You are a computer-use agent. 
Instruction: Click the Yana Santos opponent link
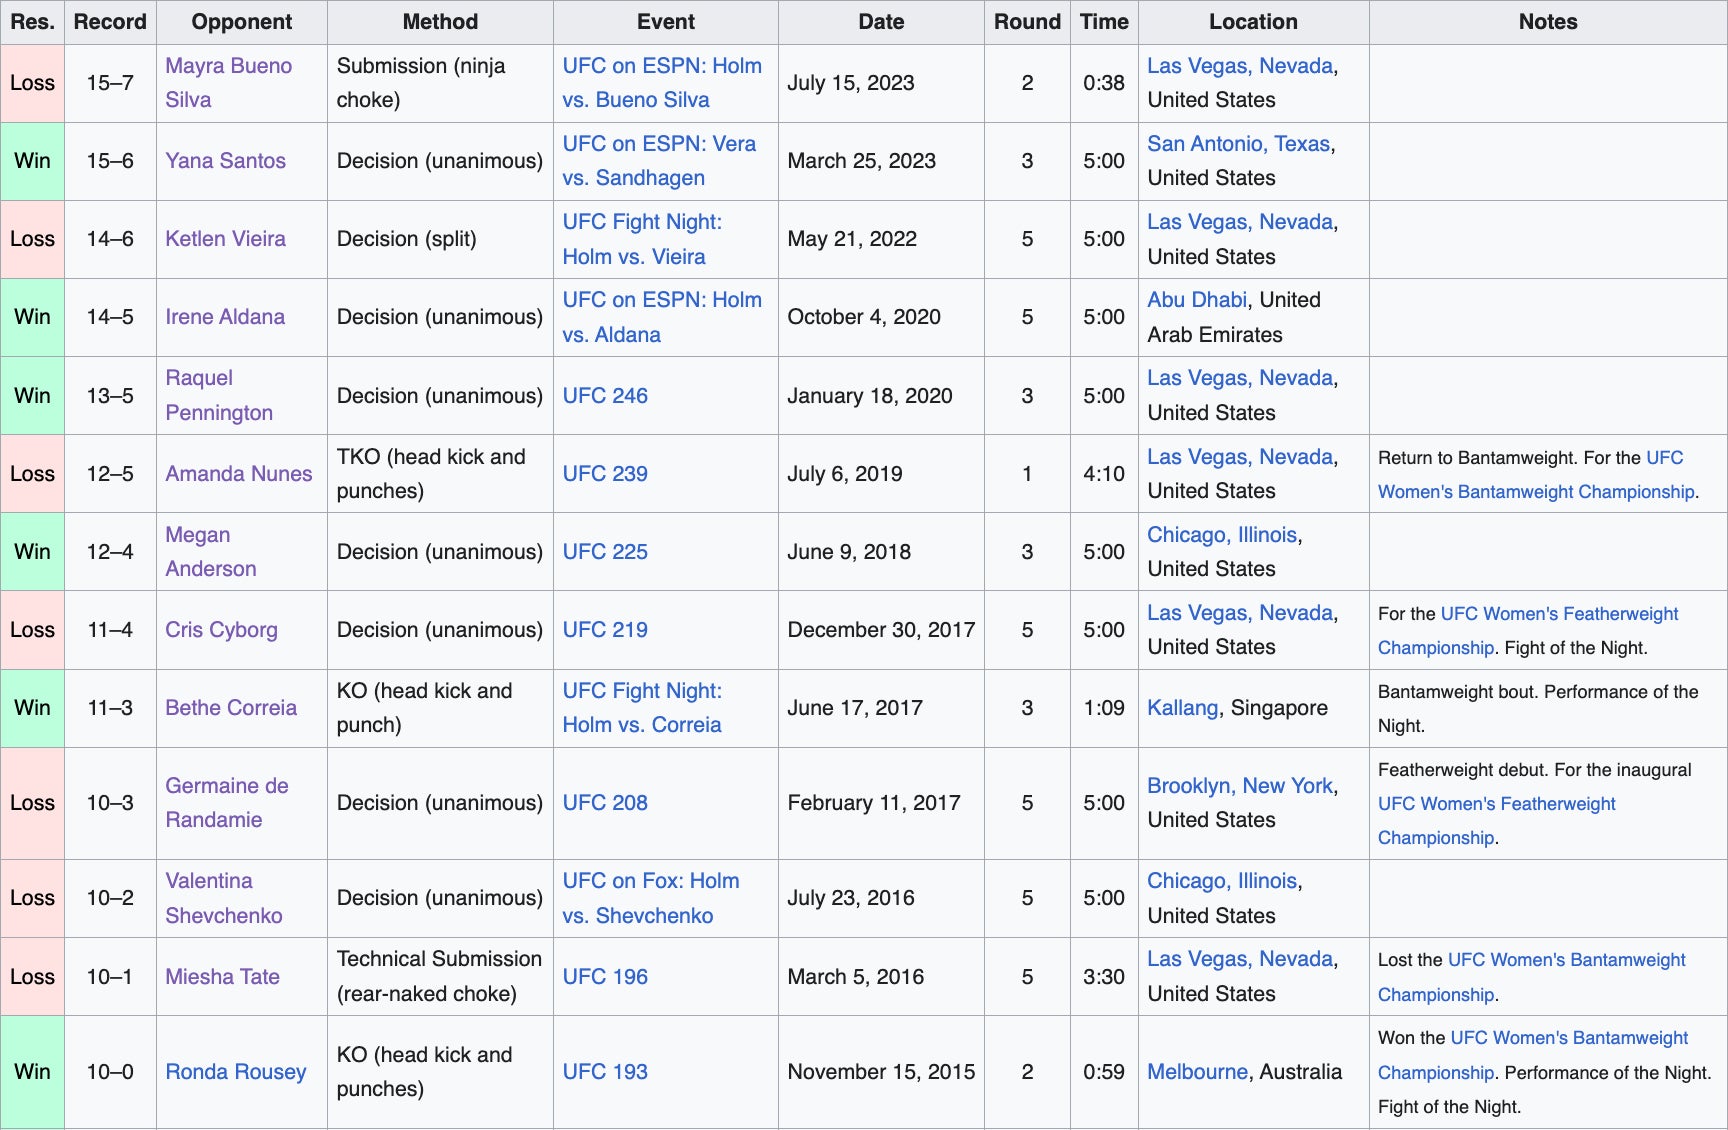coord(225,161)
